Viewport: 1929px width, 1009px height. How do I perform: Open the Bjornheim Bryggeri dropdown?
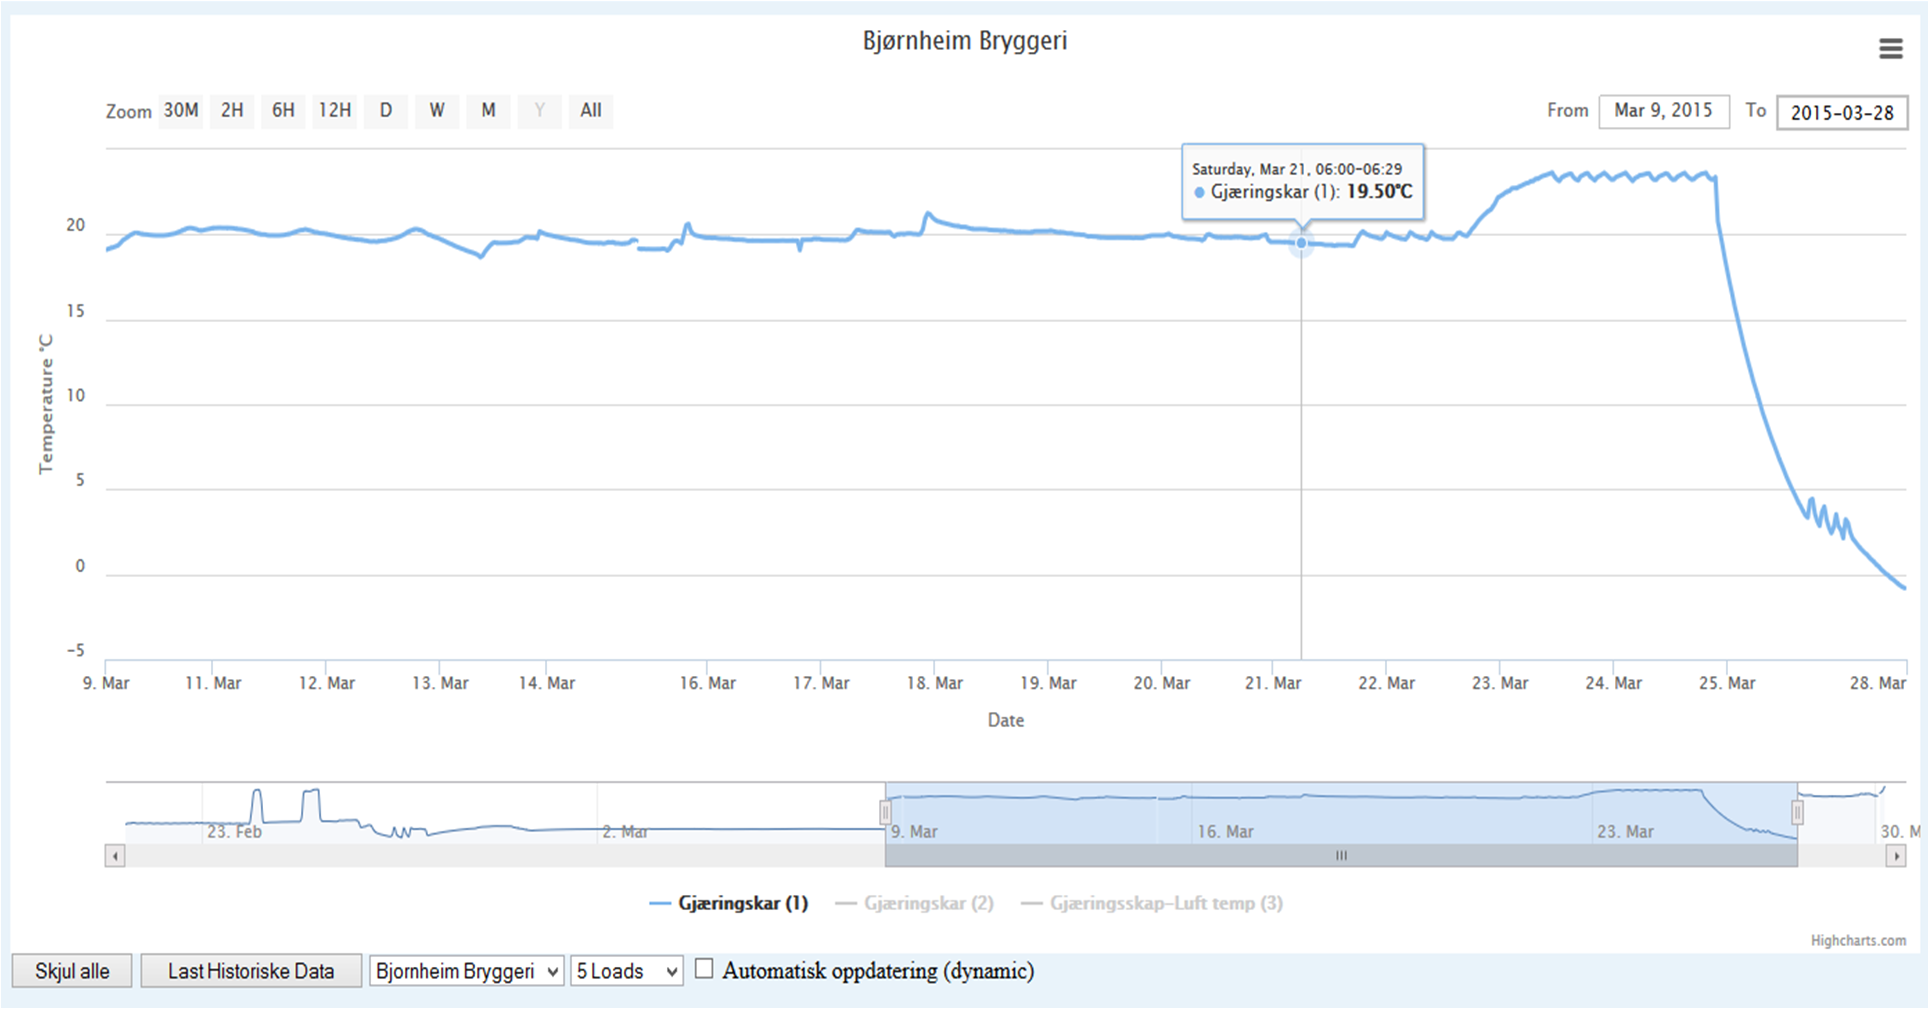pyautogui.click(x=467, y=971)
